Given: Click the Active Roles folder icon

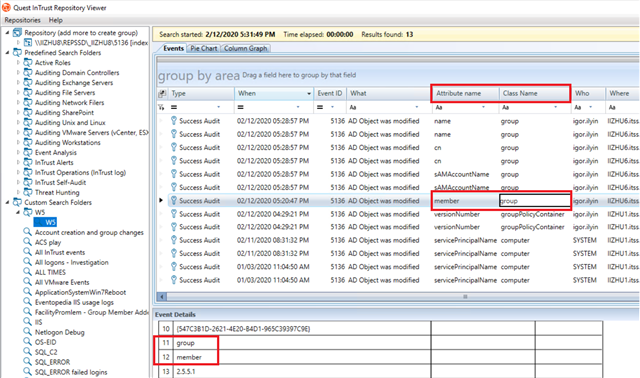Looking at the screenshot, I should [28, 62].
